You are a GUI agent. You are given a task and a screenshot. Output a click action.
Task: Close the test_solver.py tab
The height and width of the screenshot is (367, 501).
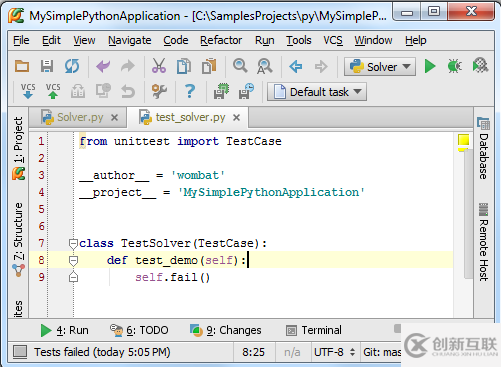236,118
